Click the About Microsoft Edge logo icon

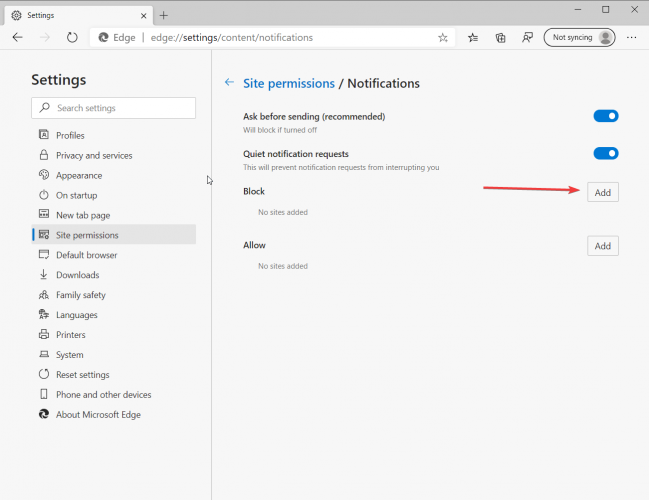pos(43,414)
